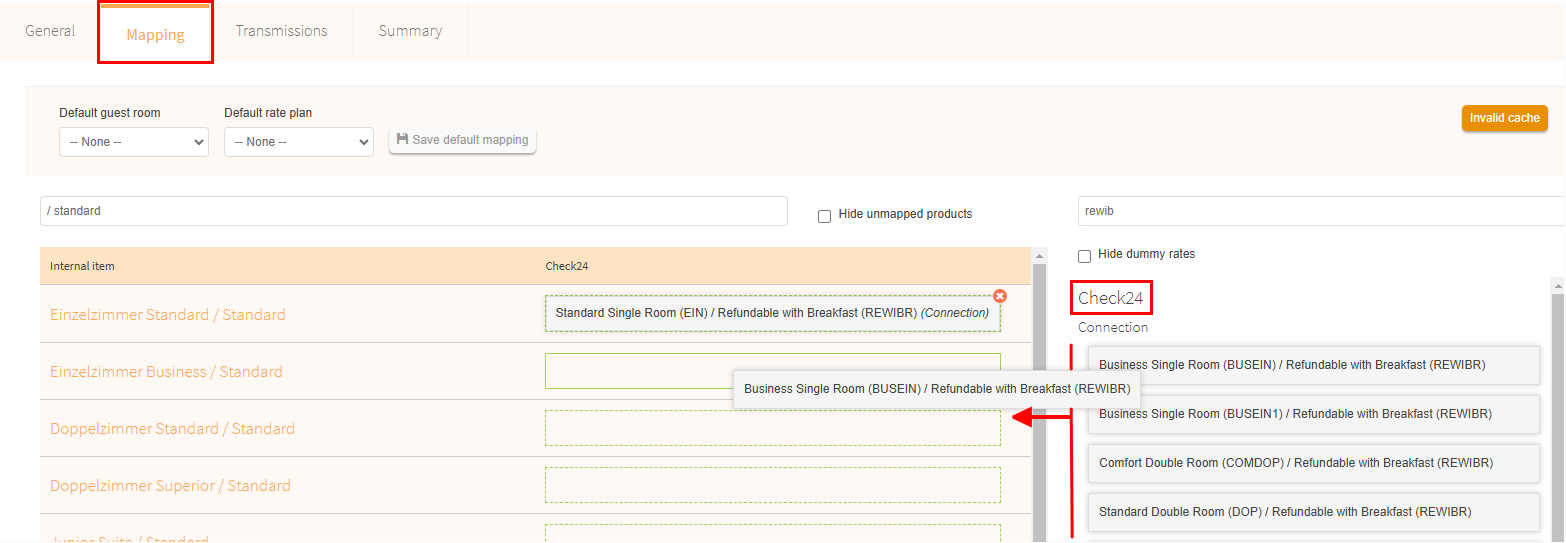The height and width of the screenshot is (543, 1566).
Task: Click the internal items list scrollbar
Action: click(x=1039, y=400)
